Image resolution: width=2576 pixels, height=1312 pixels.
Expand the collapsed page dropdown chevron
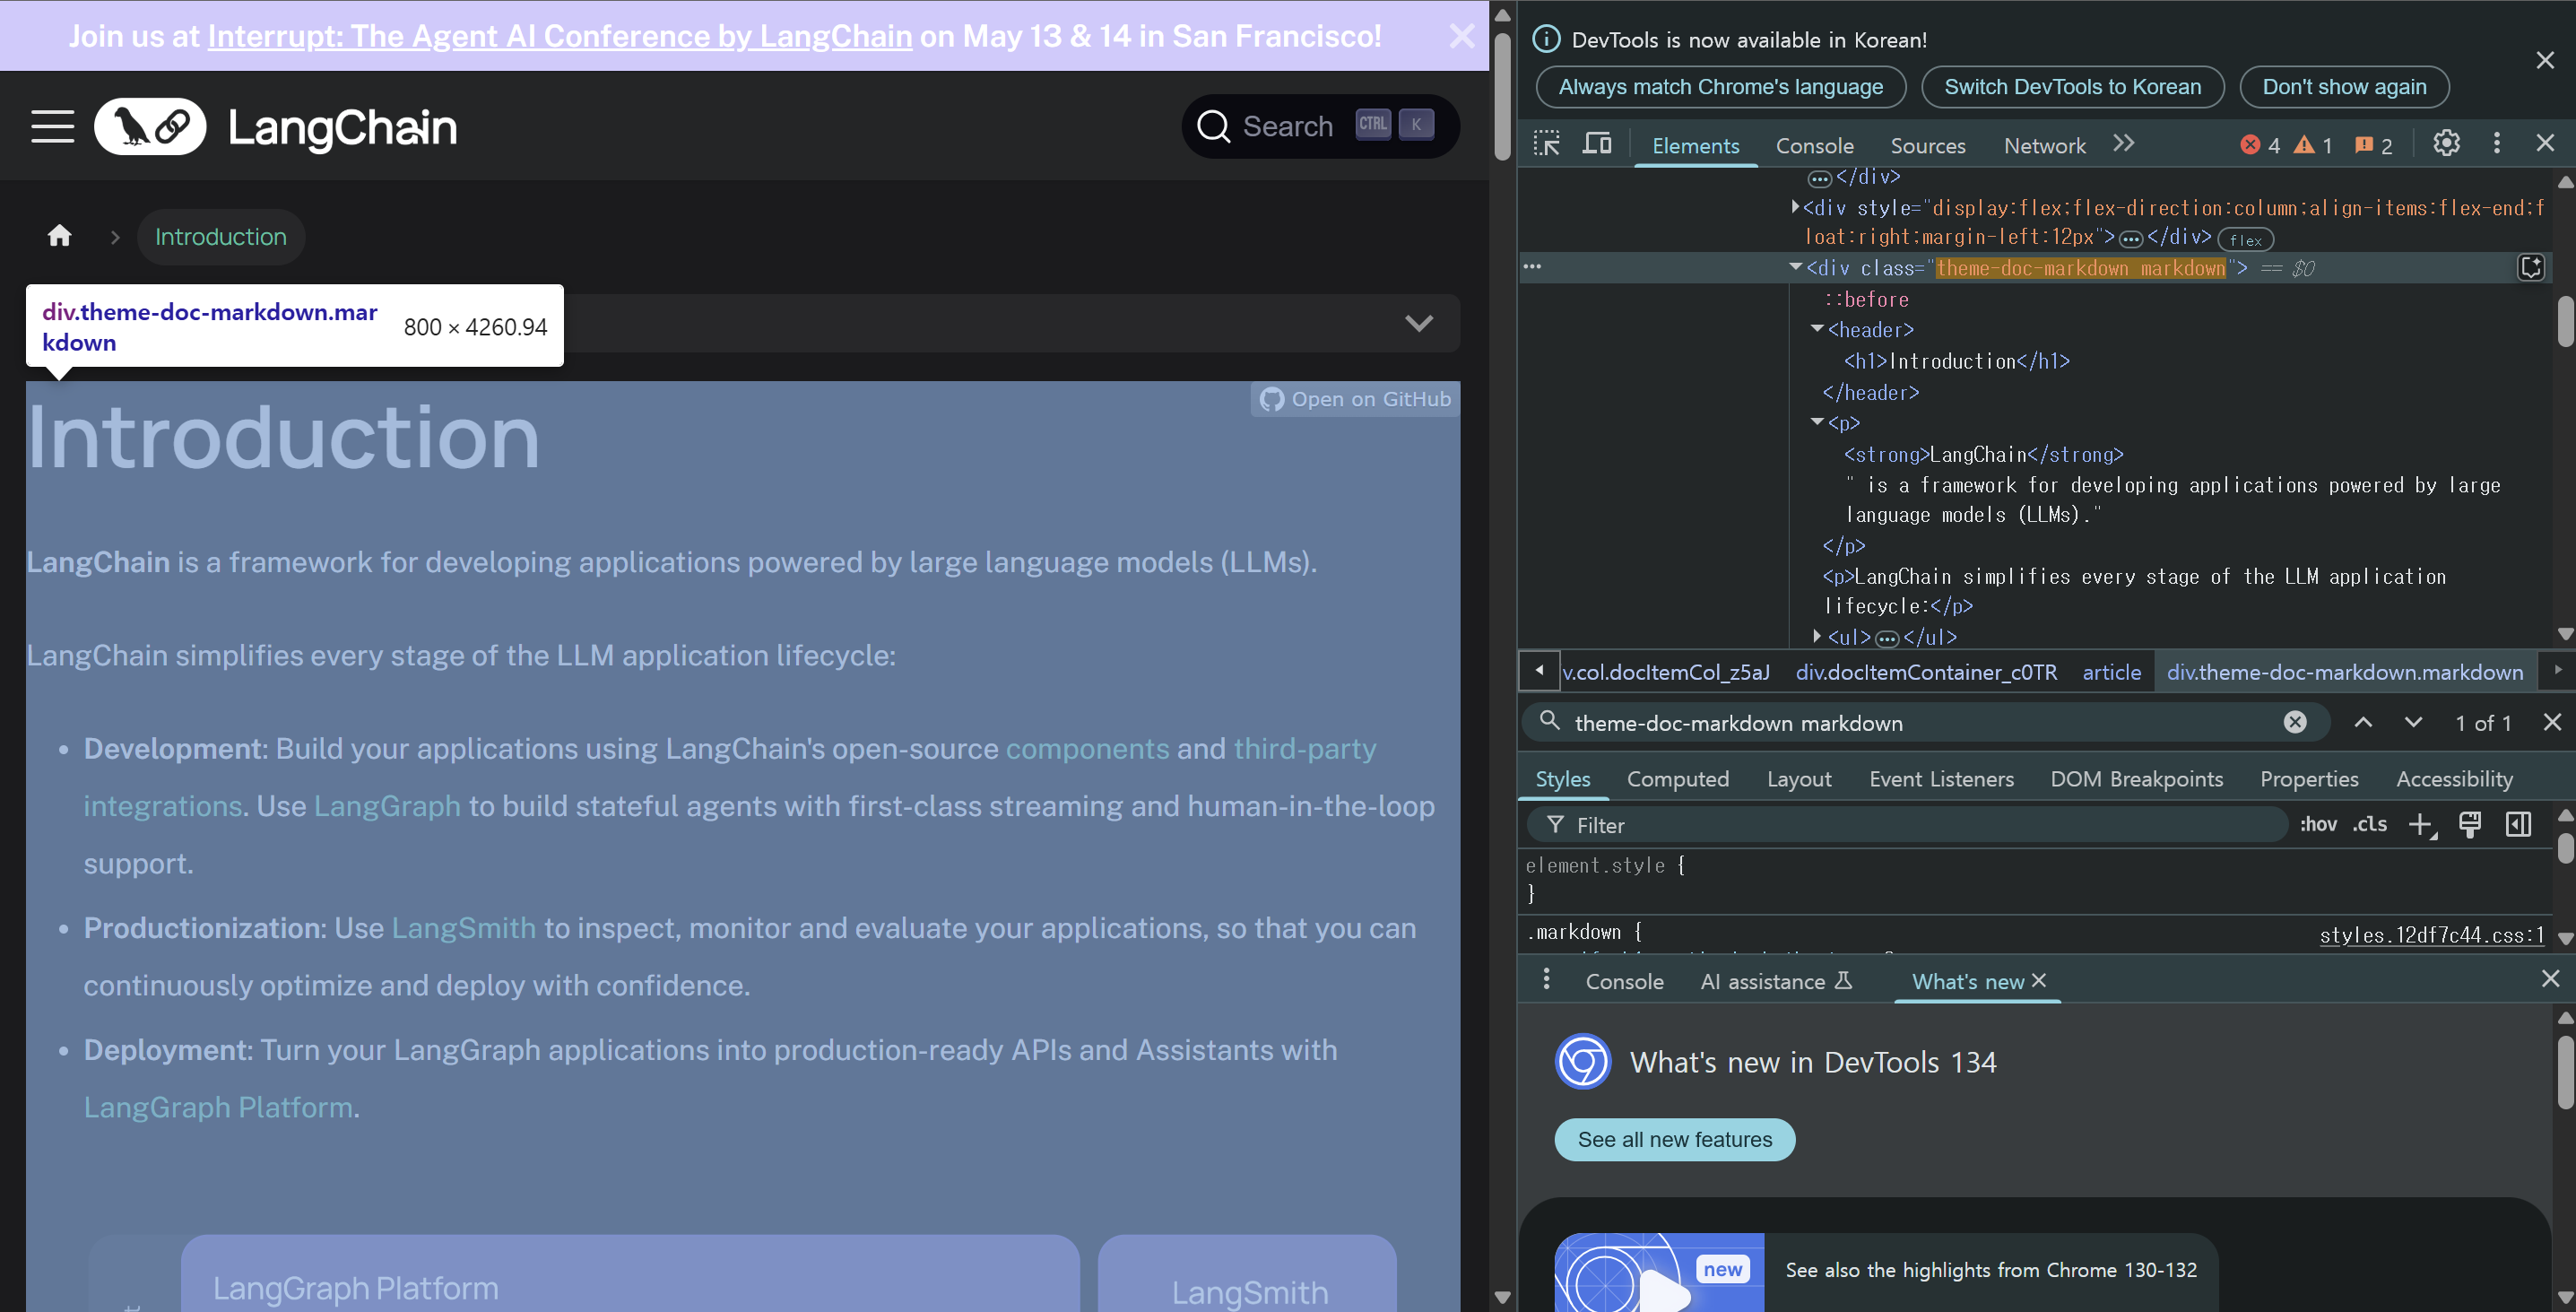tap(1418, 323)
